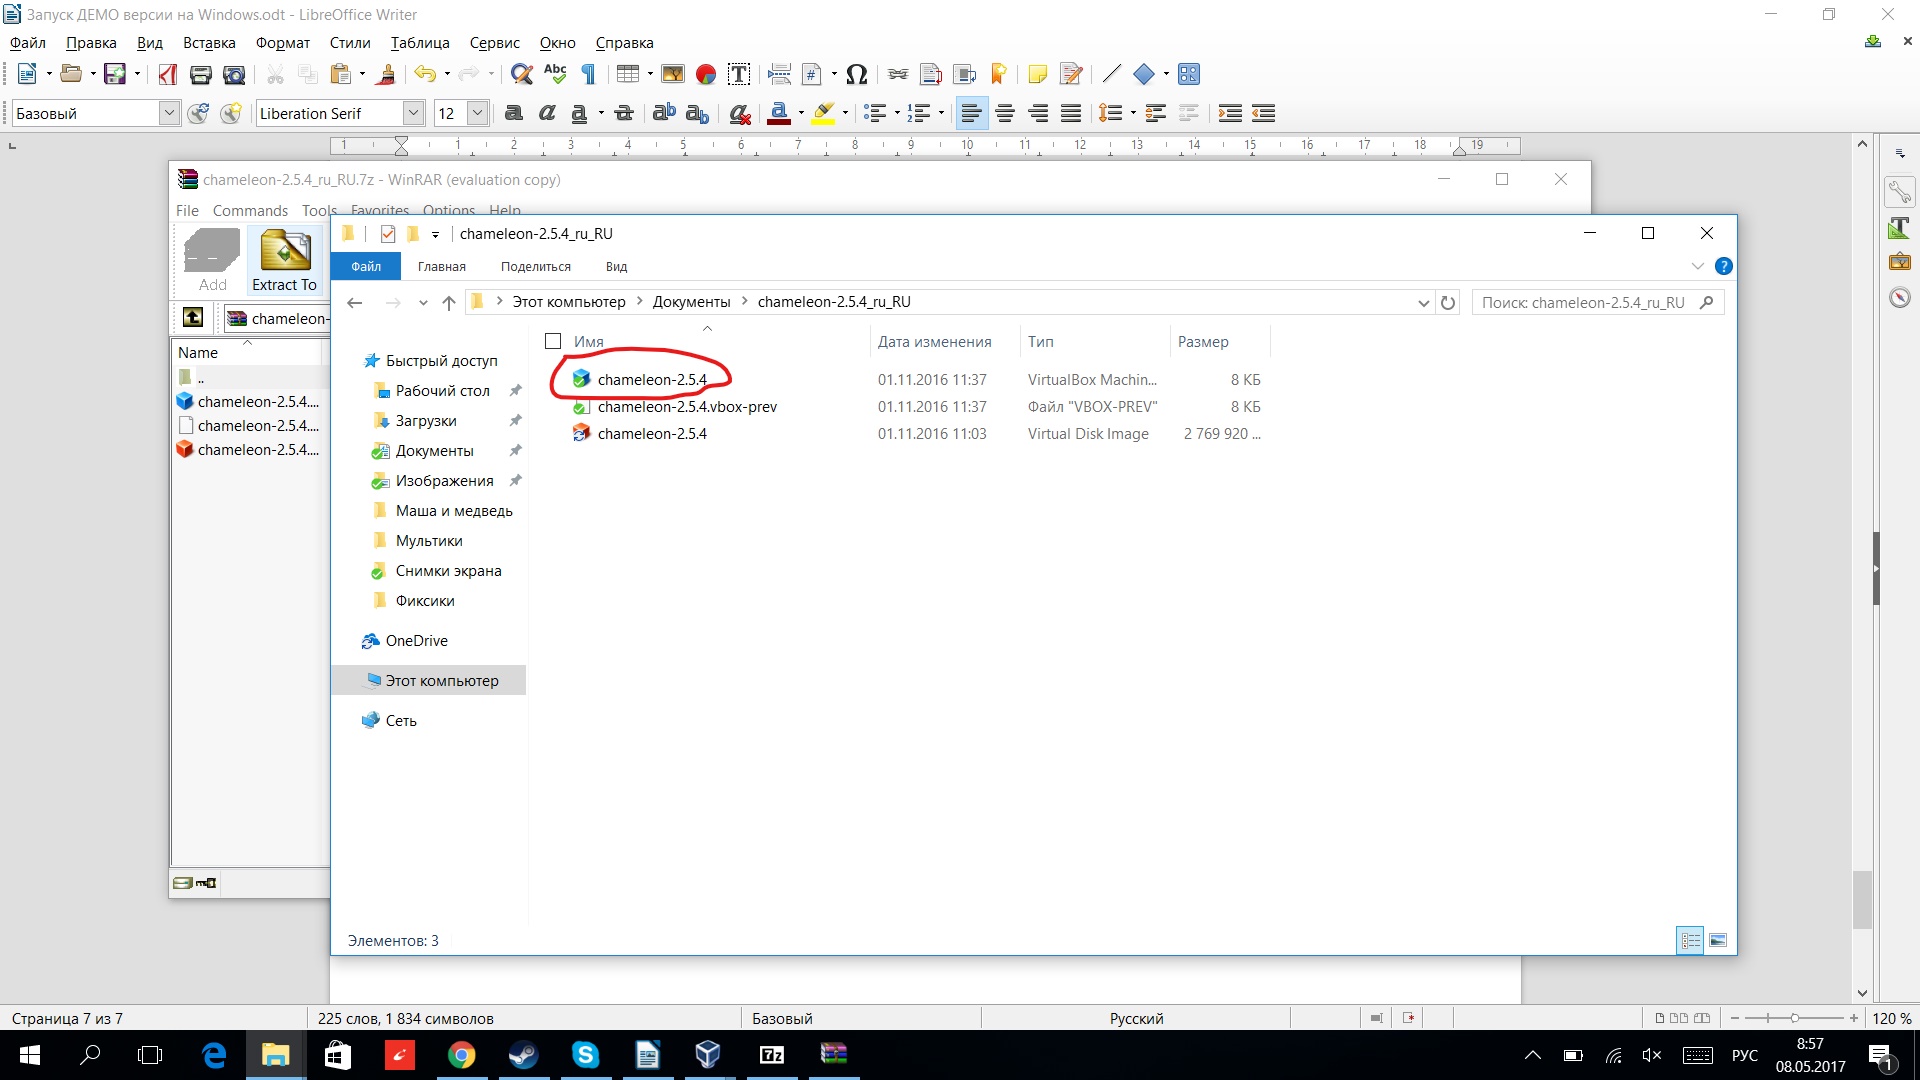
Task: Expand Explorer address bar history dropdown
Action: (x=1423, y=303)
